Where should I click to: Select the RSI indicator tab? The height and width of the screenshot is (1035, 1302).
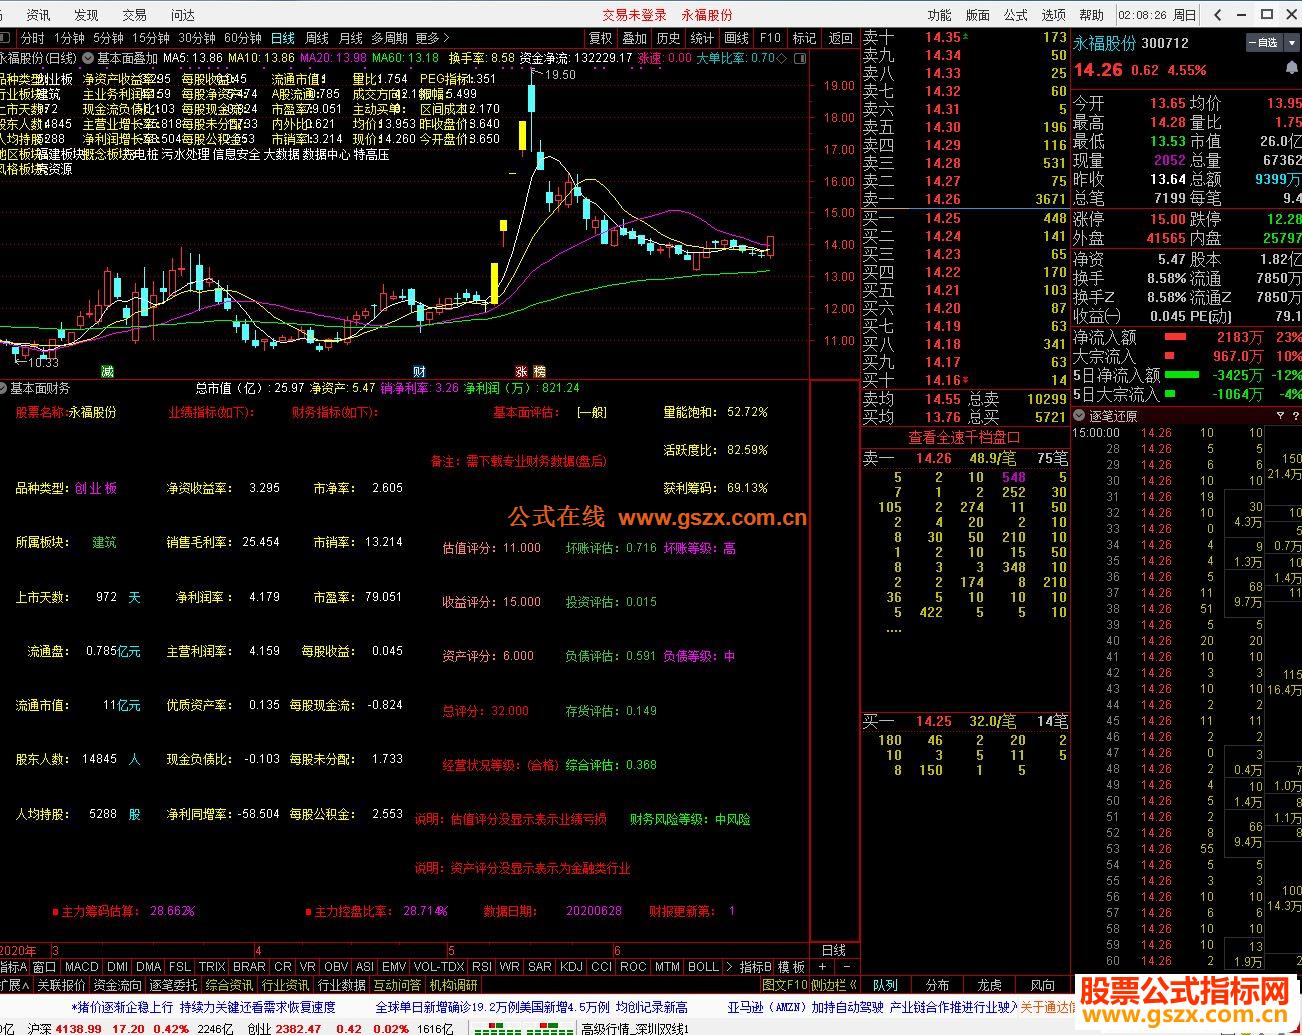tap(481, 967)
